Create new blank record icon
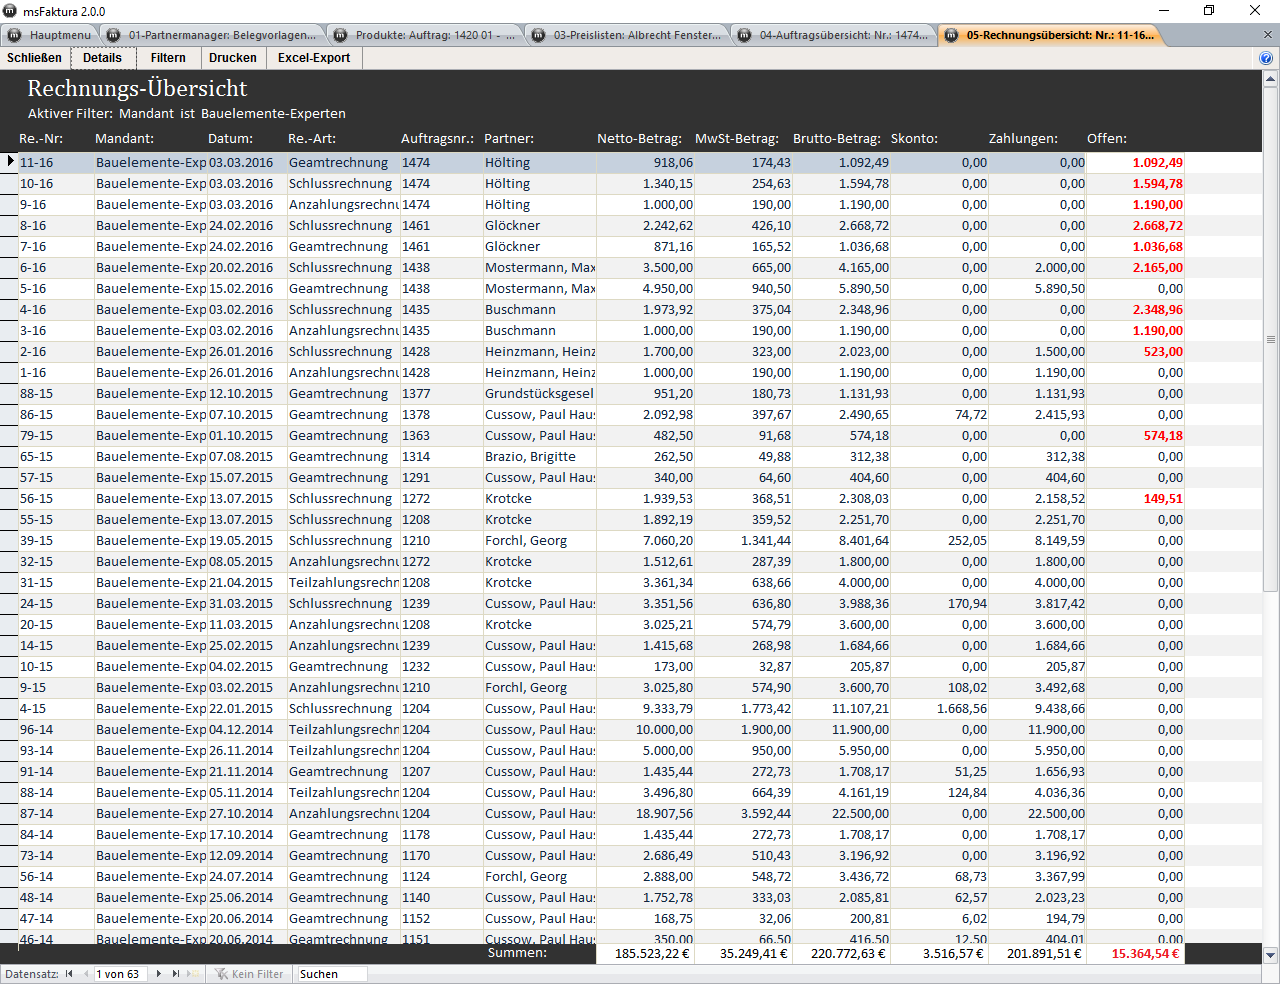 (194, 974)
